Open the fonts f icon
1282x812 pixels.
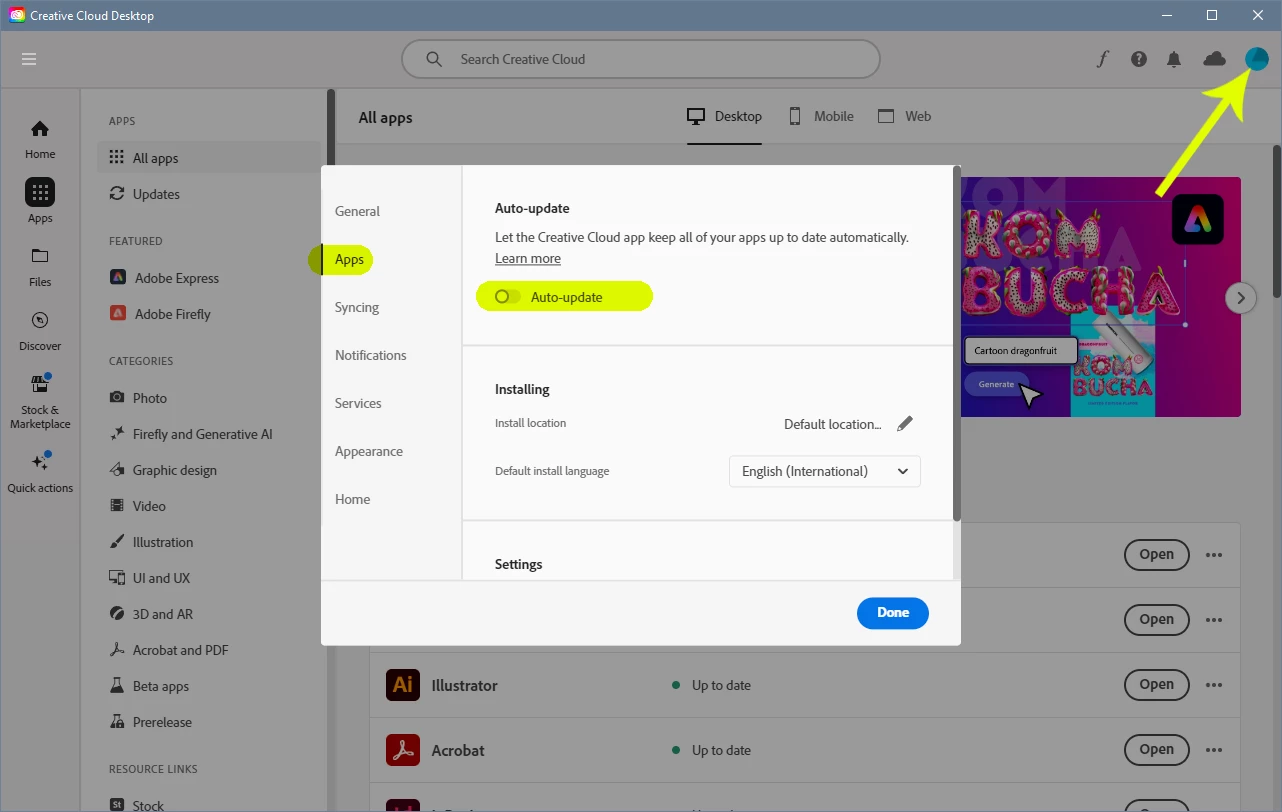[x=1102, y=59]
